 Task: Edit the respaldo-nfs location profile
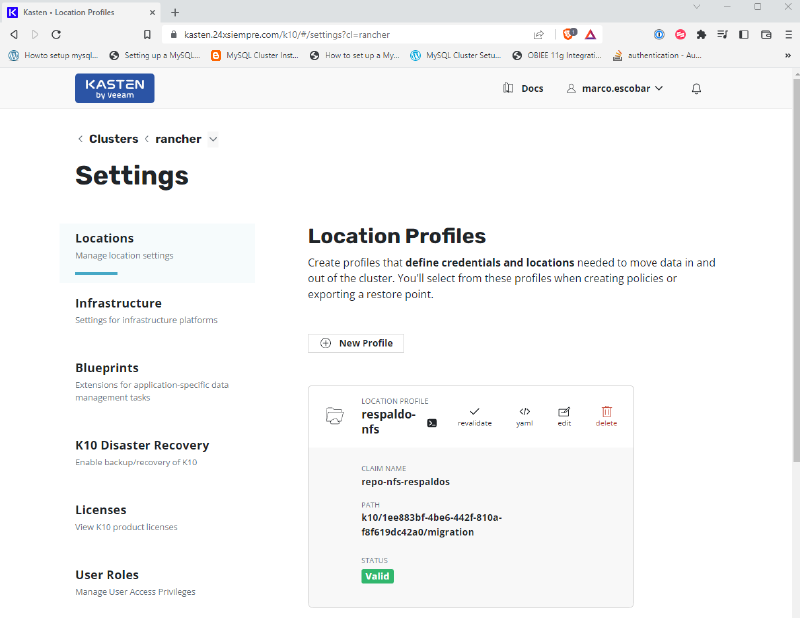pos(564,416)
